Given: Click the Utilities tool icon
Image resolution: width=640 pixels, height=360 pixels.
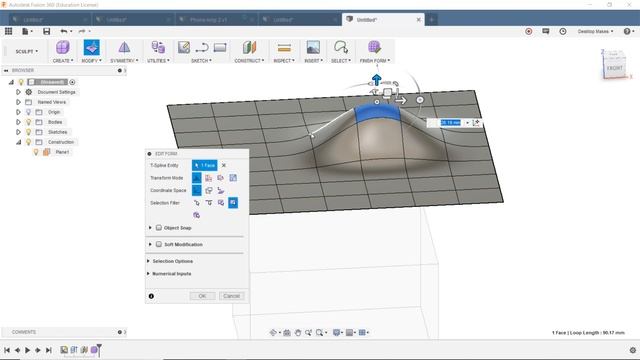Looking at the screenshot, I should point(158,48).
